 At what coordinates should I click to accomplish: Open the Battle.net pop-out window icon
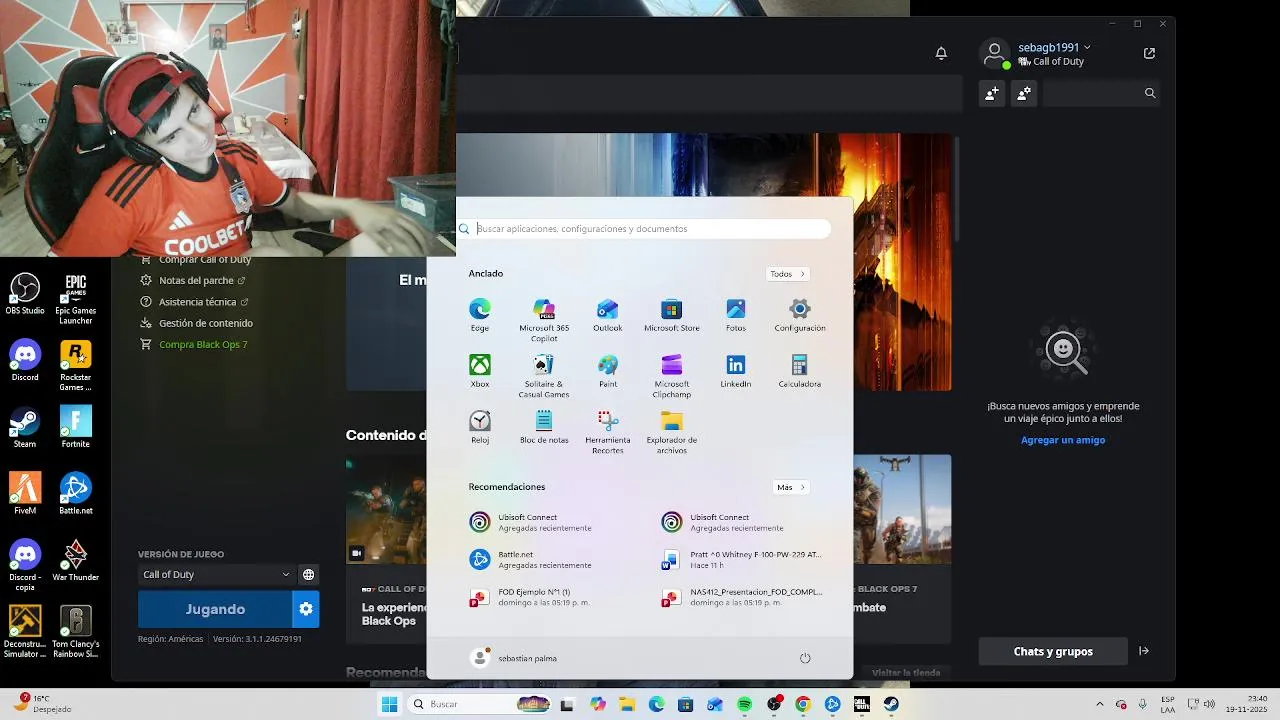click(1149, 53)
